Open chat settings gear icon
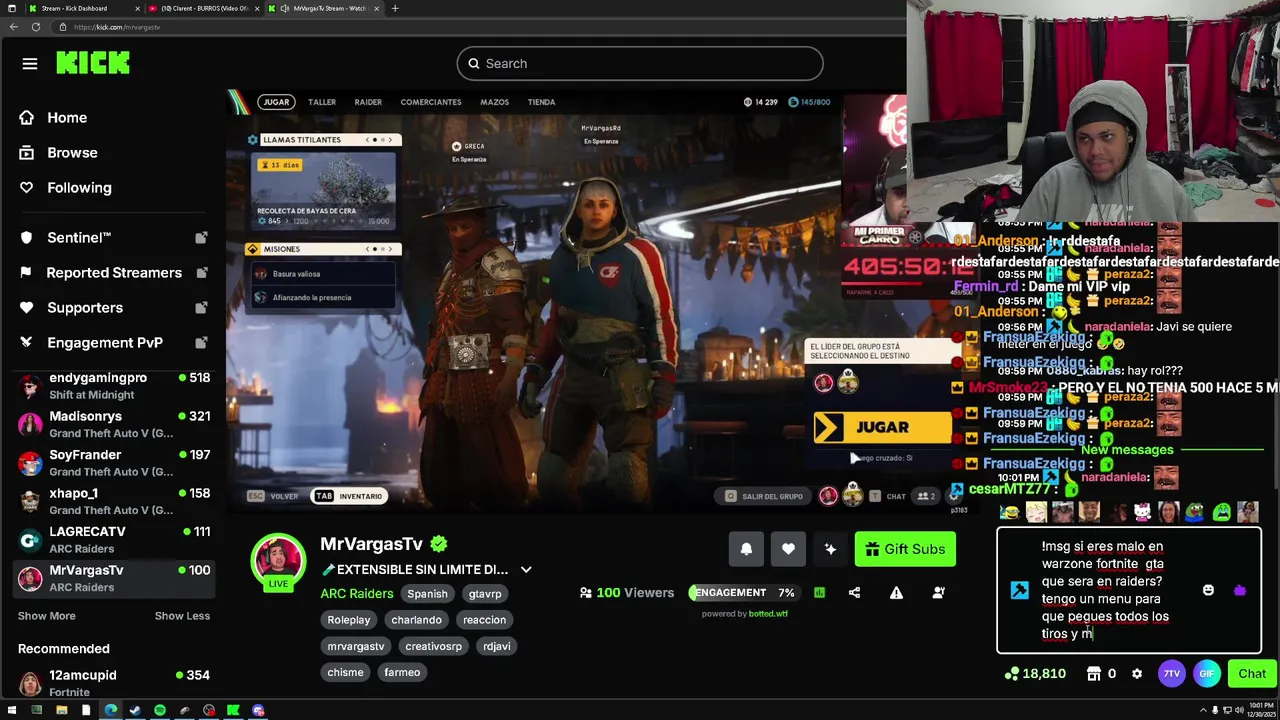This screenshot has width=1280, height=720. [1137, 674]
